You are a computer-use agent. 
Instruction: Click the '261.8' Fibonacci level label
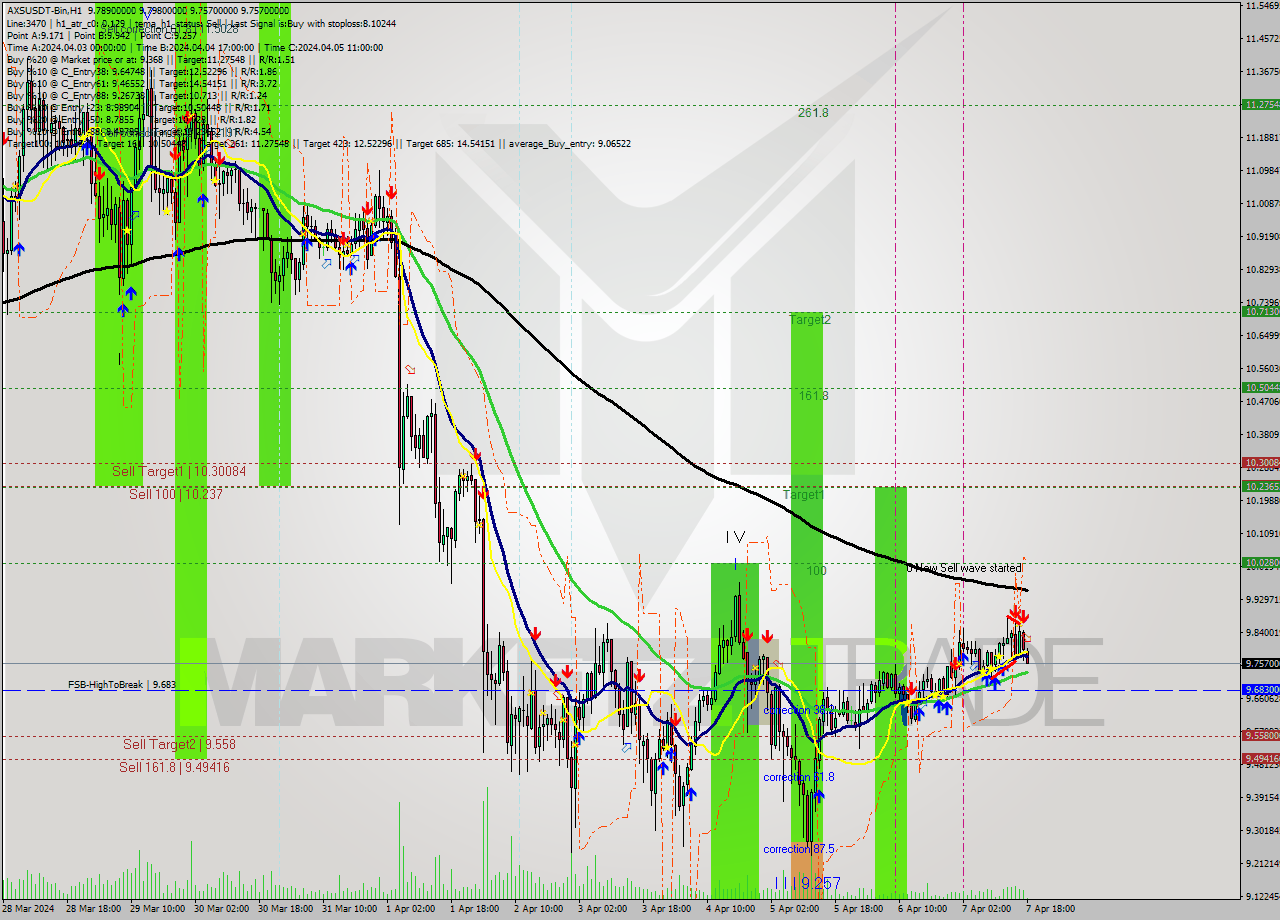tap(813, 113)
